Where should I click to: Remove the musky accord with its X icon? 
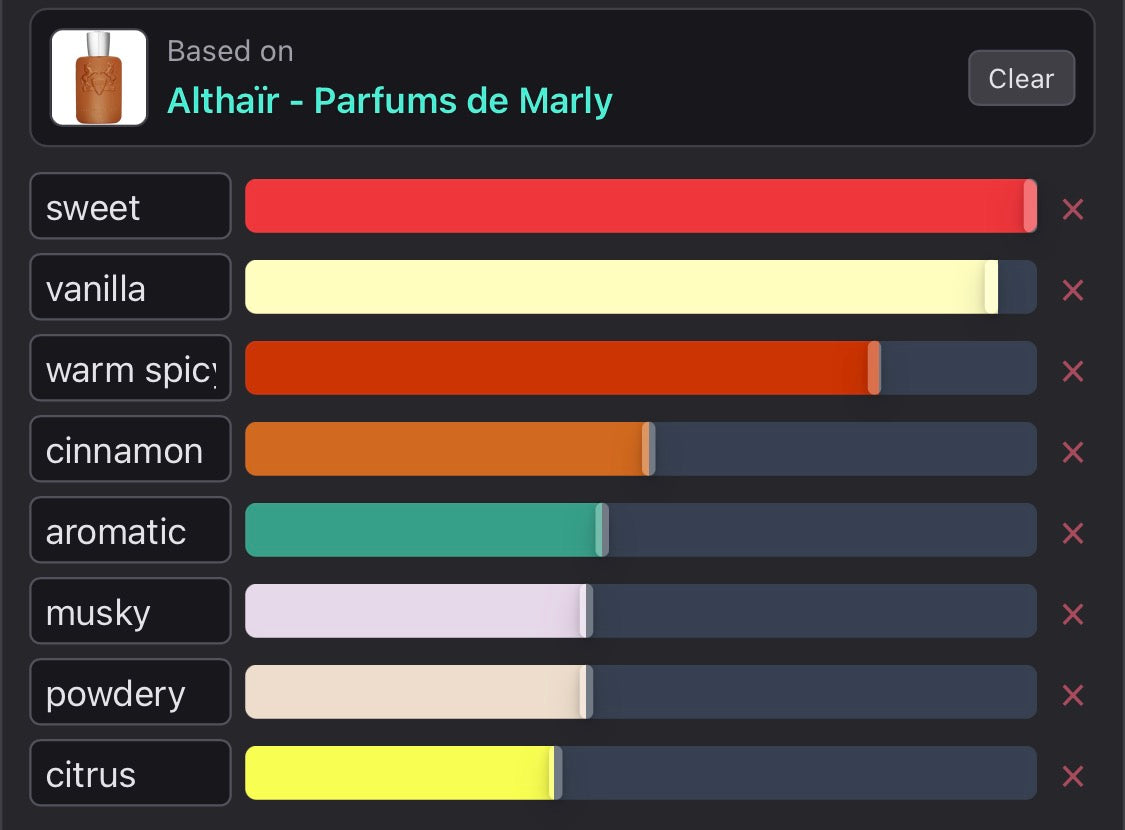[x=1073, y=615]
